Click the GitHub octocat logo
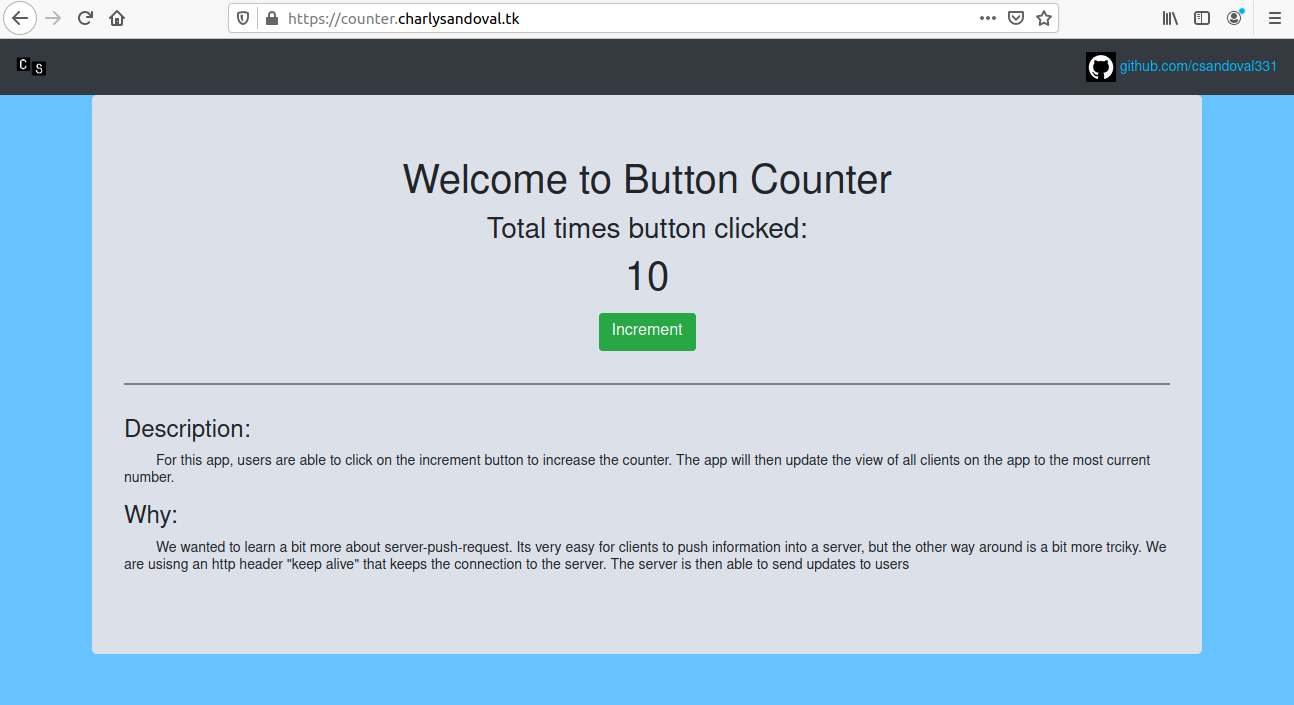 point(1100,67)
